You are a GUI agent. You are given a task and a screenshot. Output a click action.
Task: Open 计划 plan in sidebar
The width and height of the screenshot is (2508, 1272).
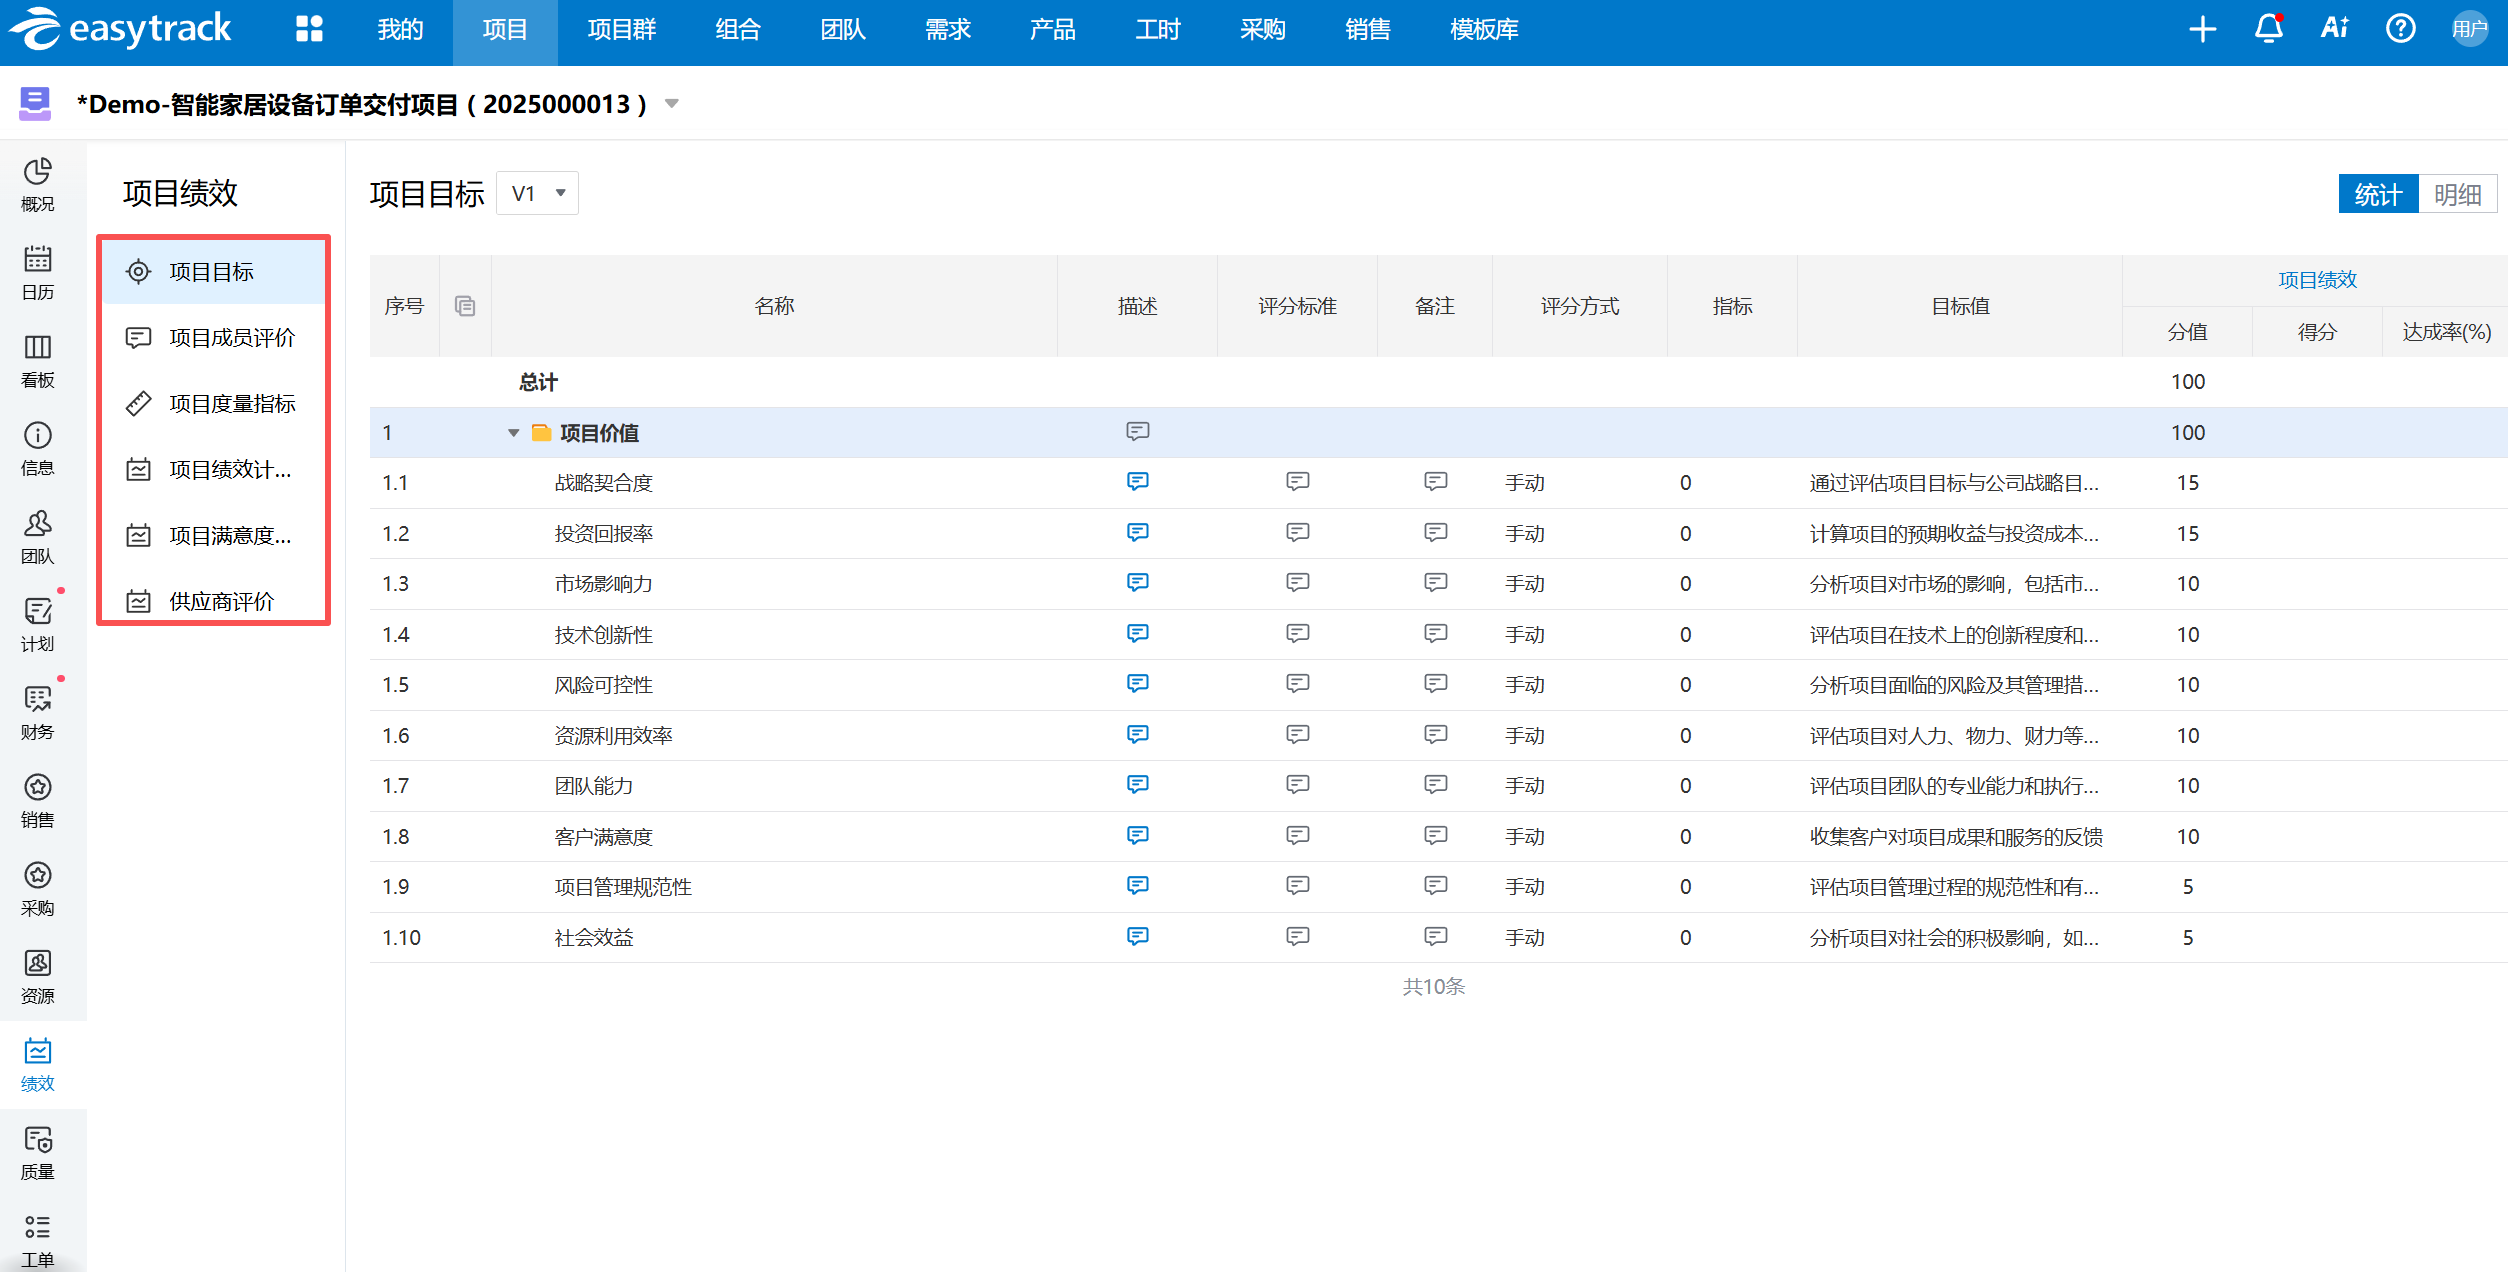pos(38,625)
